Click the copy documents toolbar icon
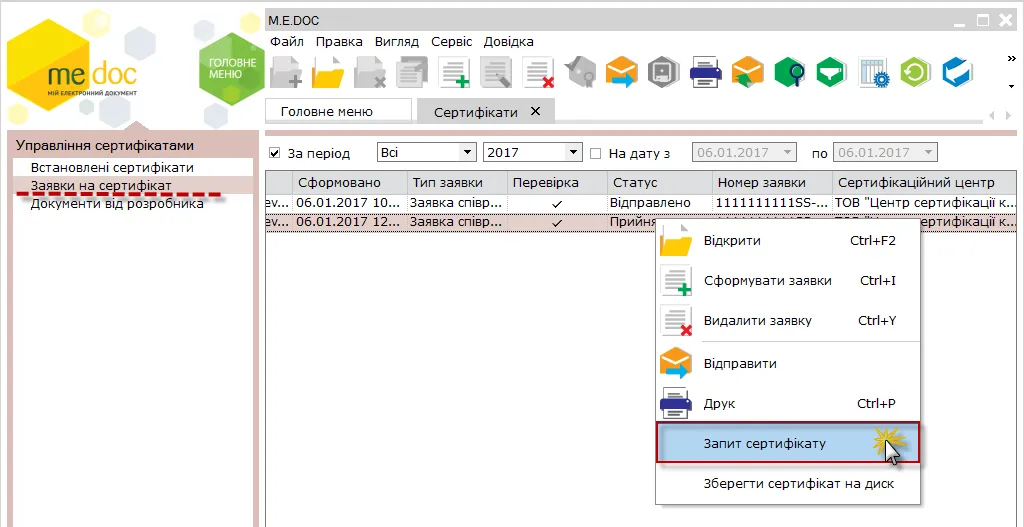1024x527 pixels. (x=412, y=72)
